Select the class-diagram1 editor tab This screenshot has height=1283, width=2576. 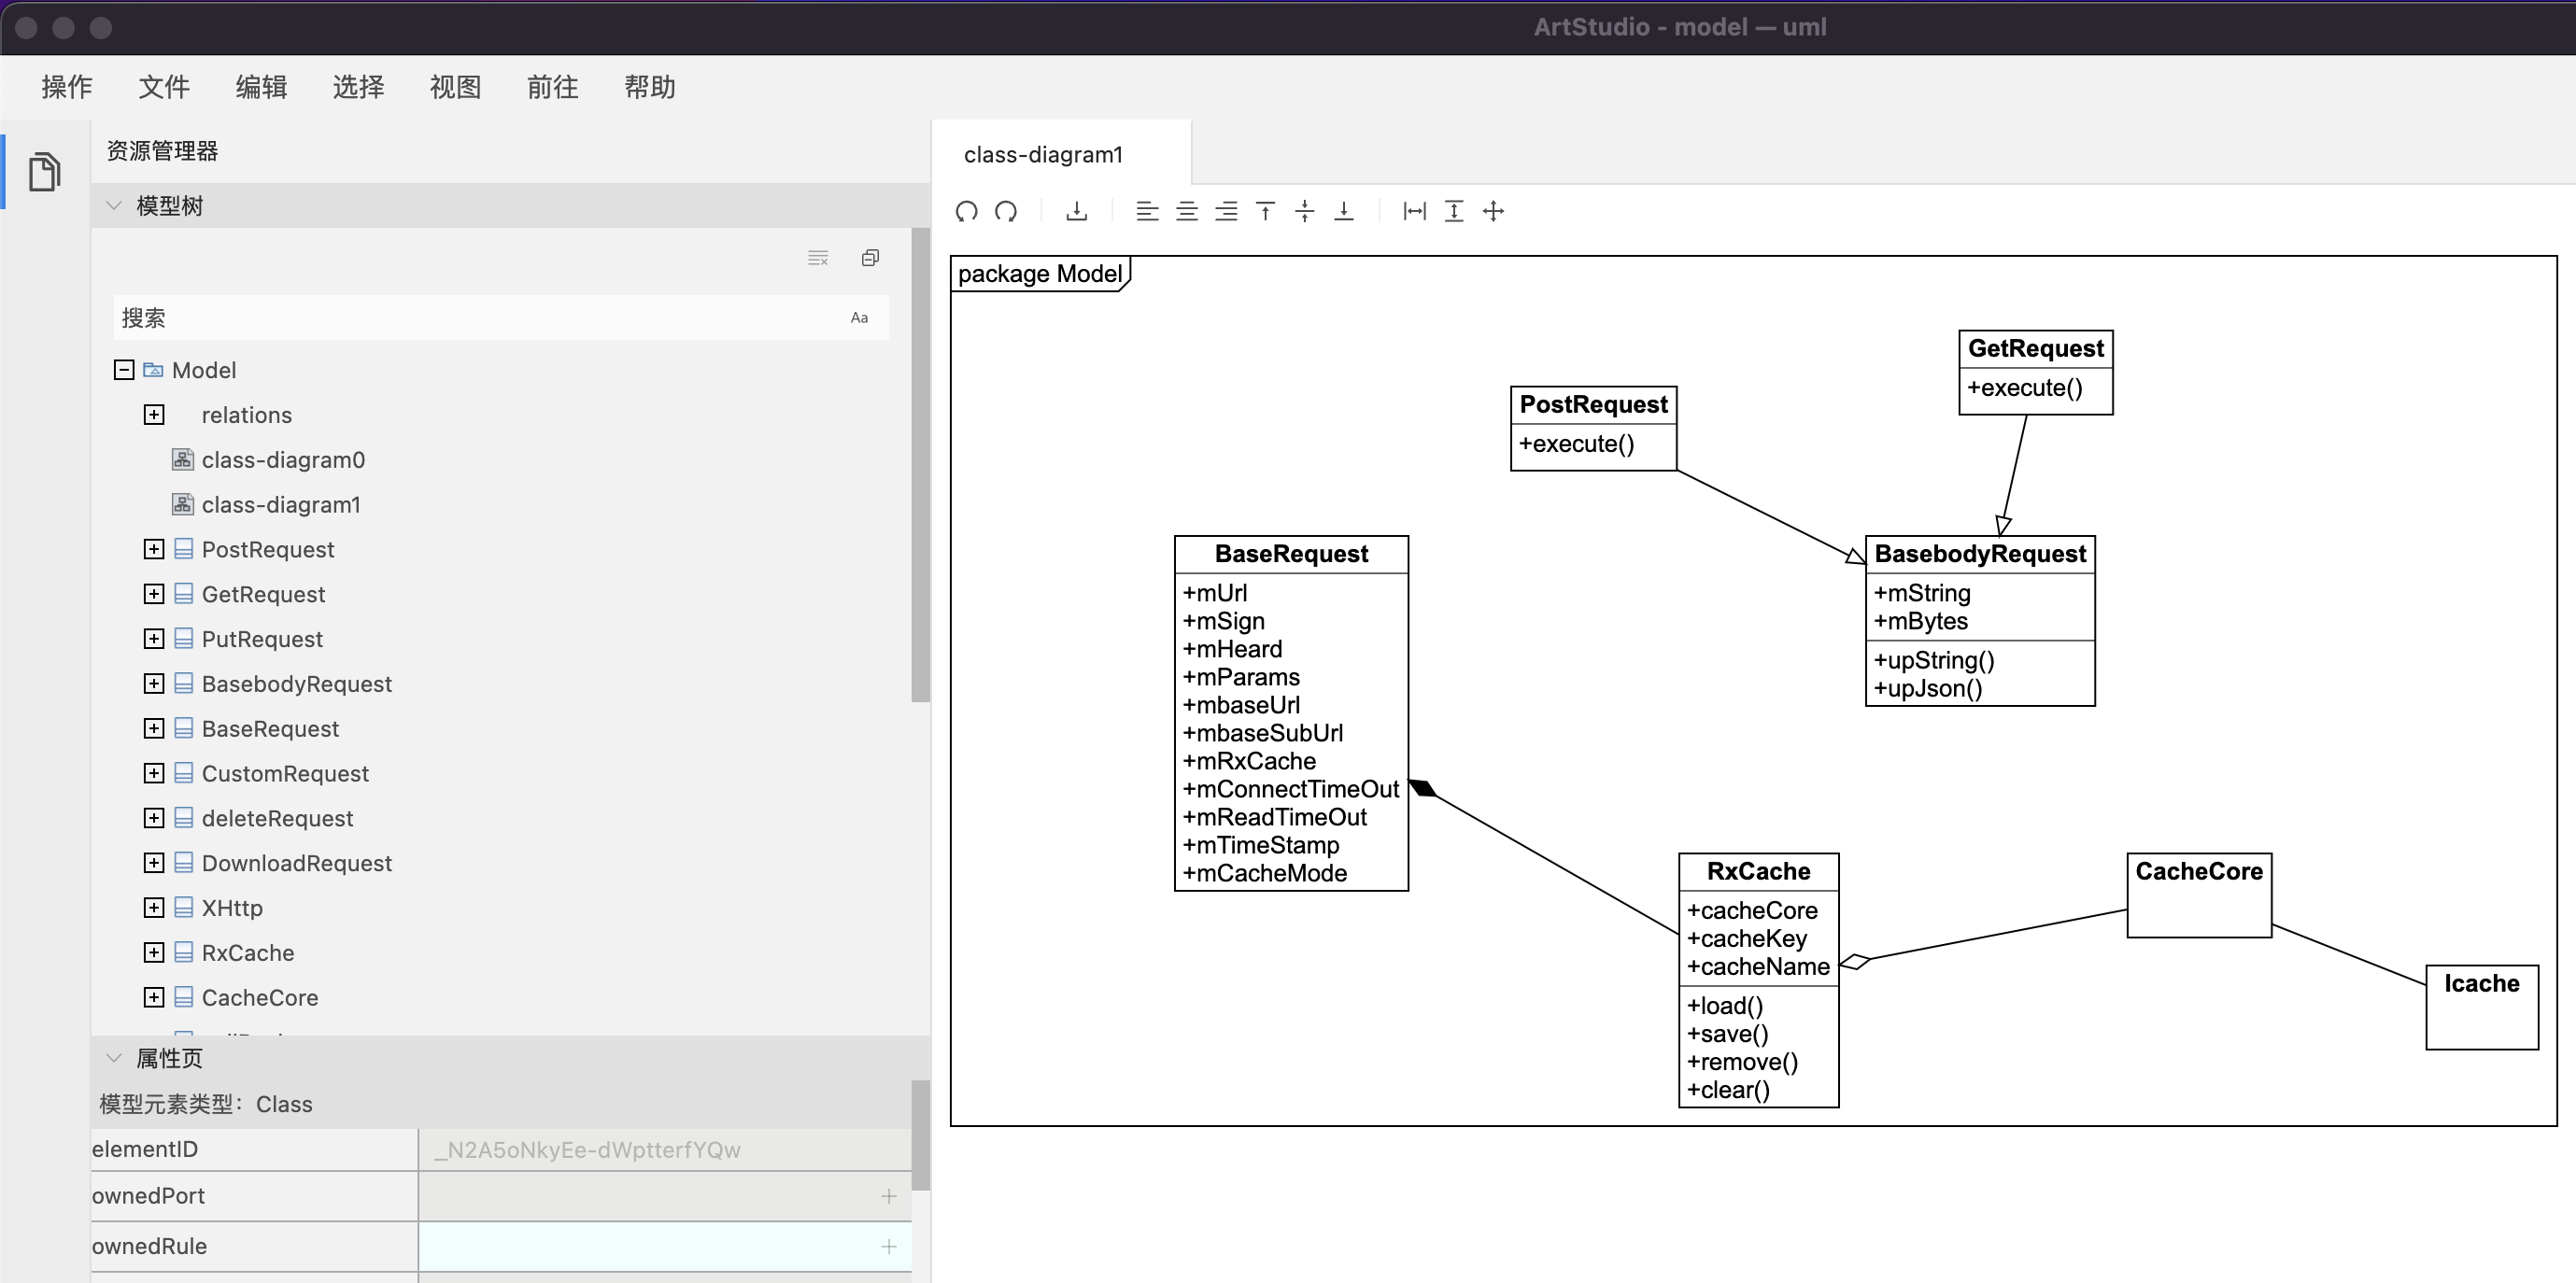tap(1043, 155)
